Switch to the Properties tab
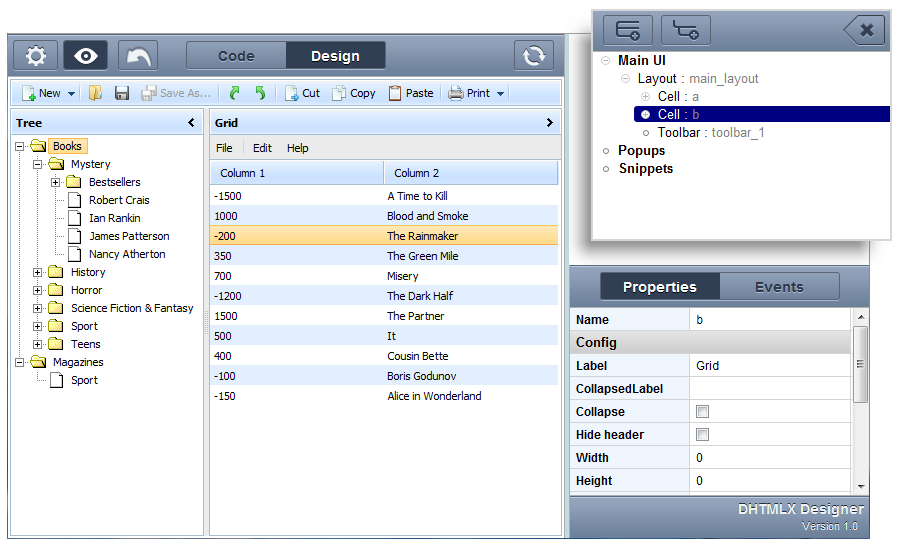 tap(660, 287)
